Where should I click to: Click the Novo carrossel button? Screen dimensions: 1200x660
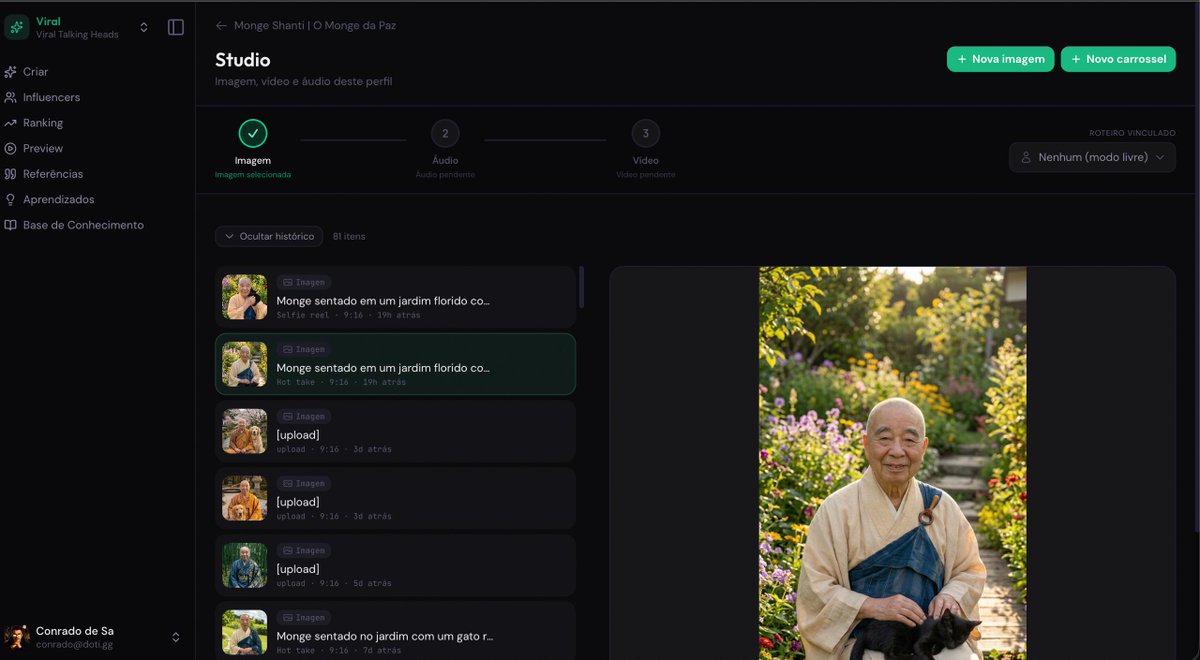(1118, 59)
